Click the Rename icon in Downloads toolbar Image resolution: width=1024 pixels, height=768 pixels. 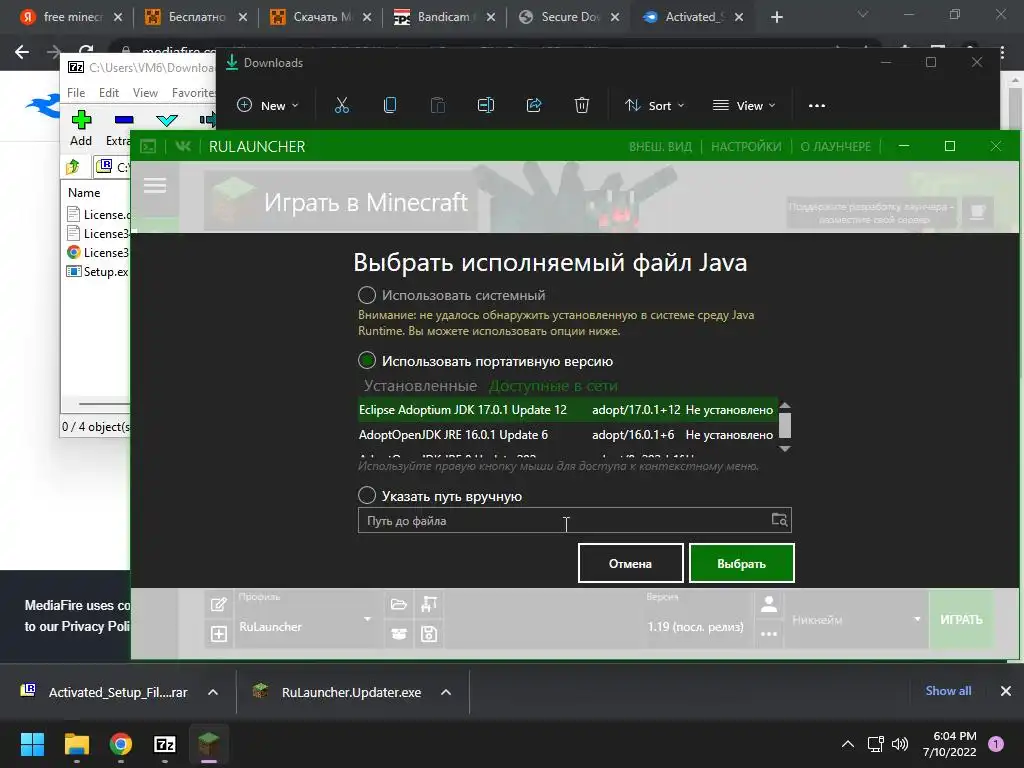tap(486, 105)
